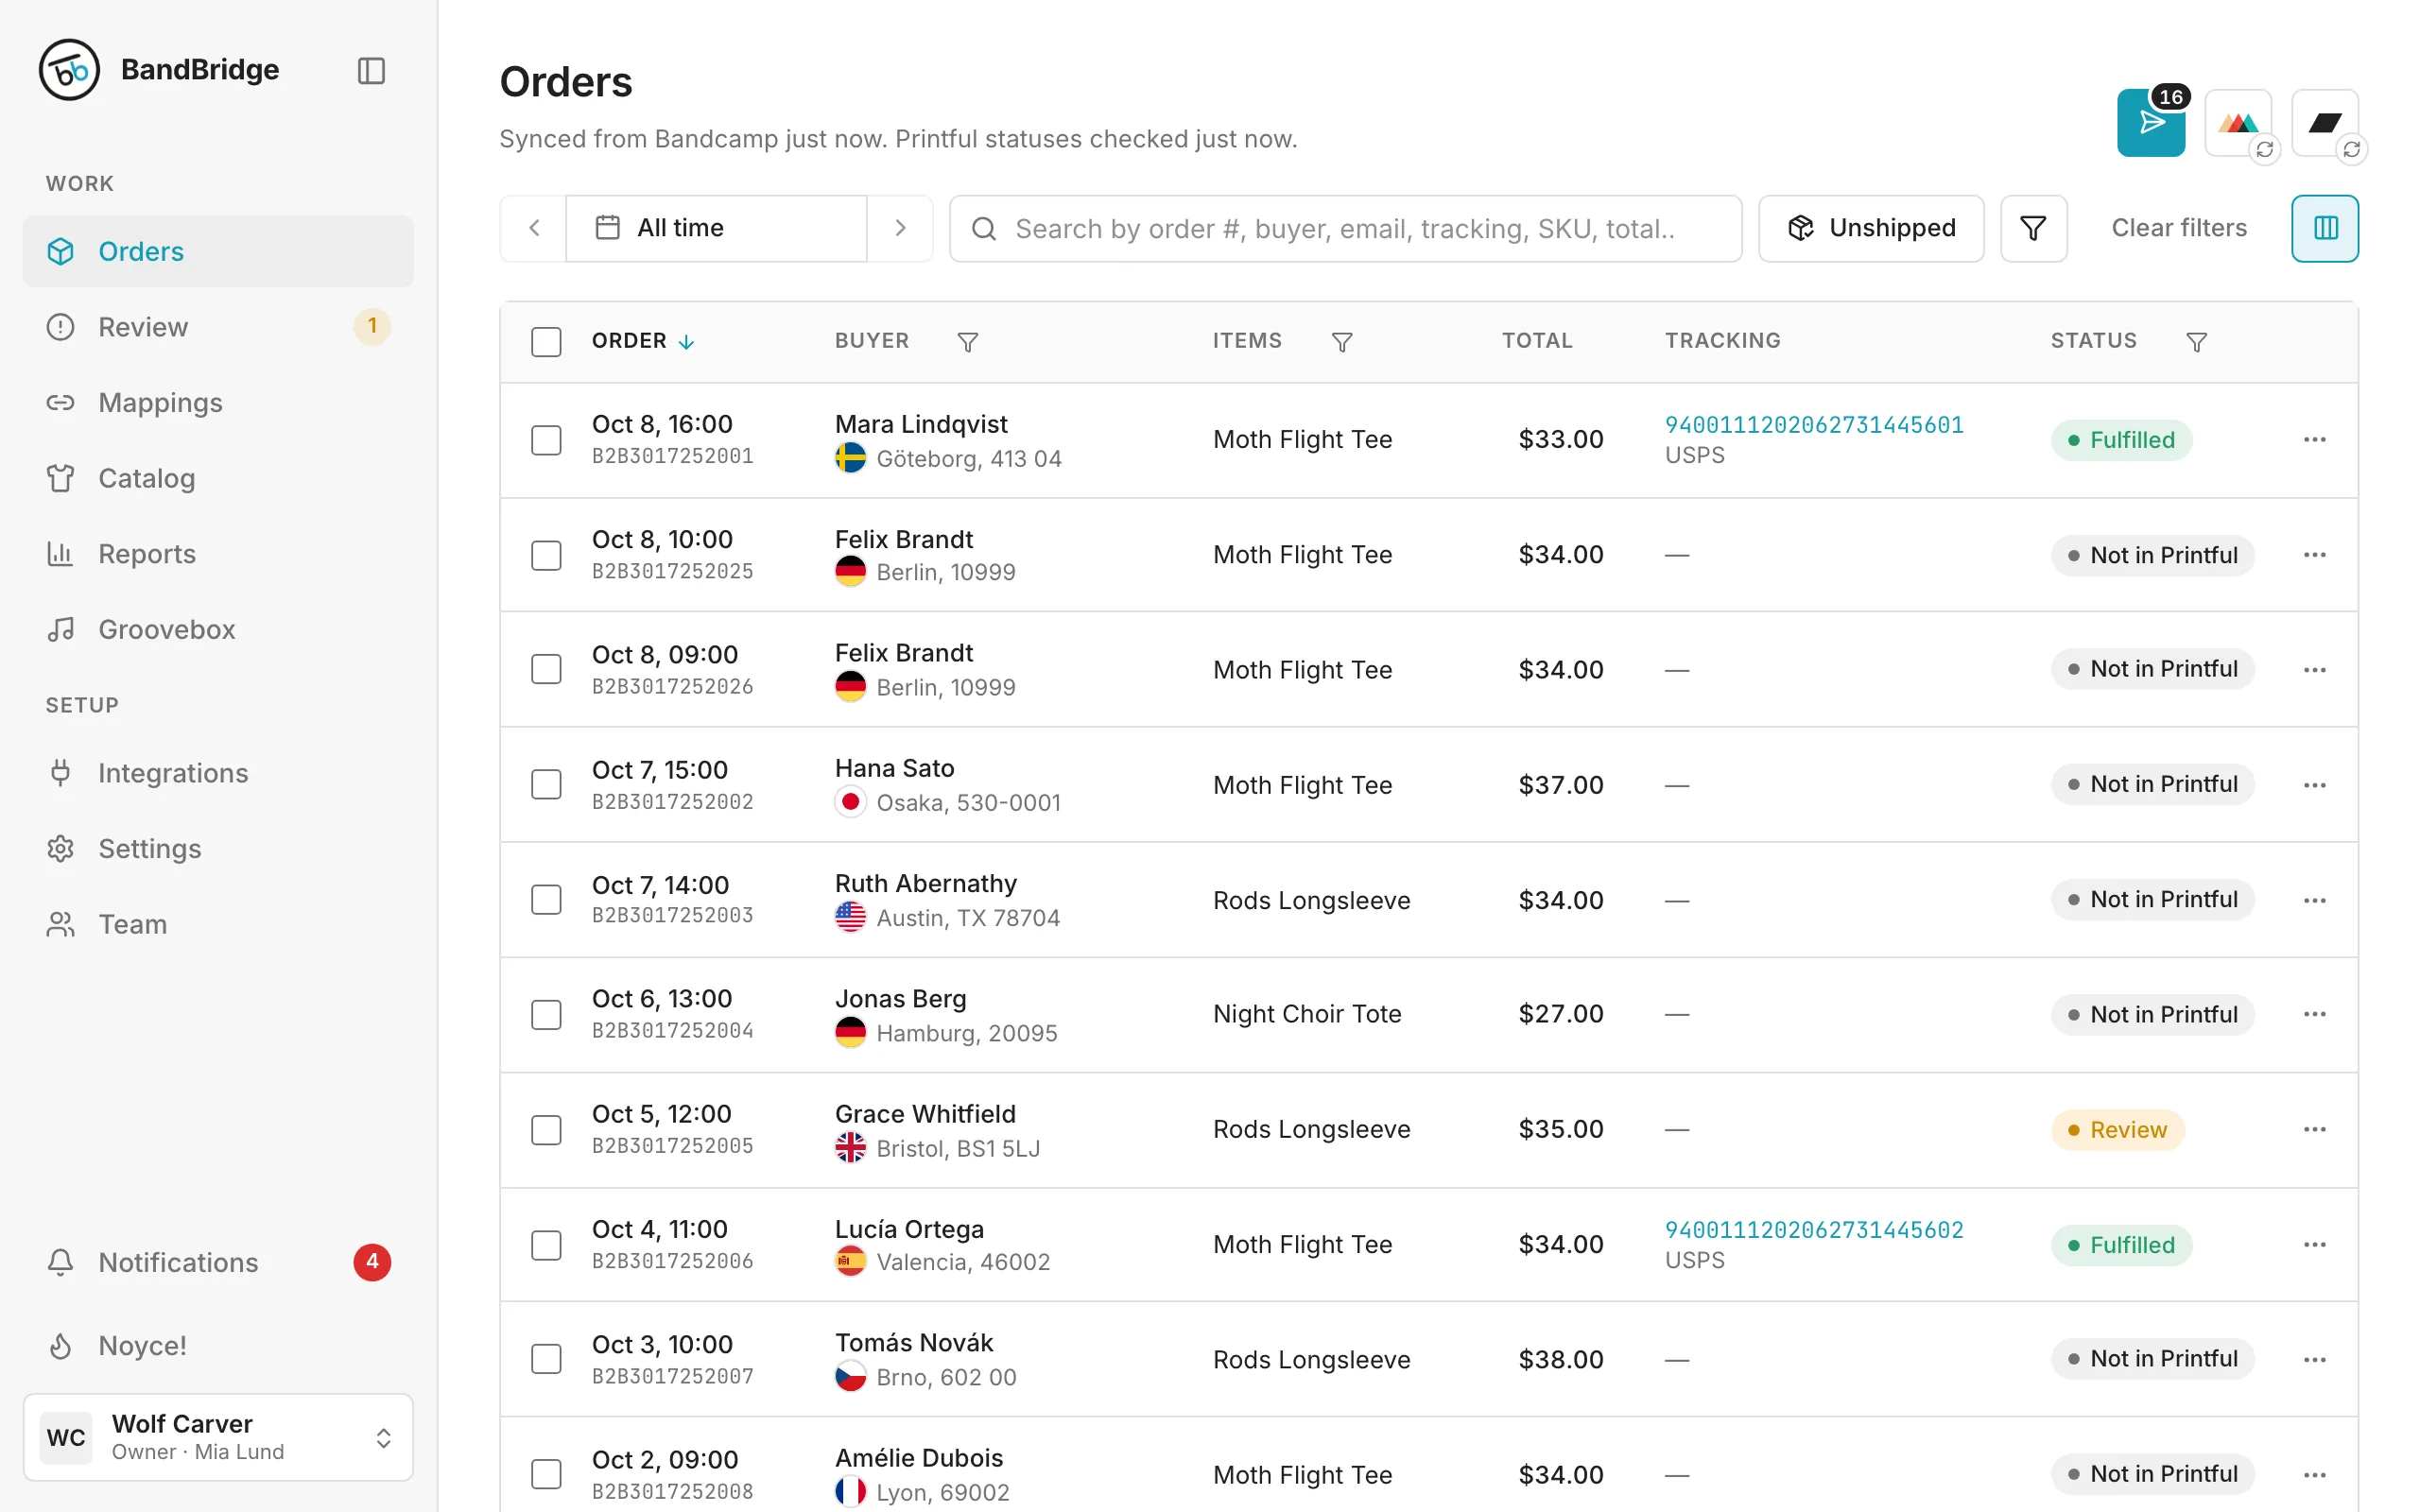Click the Hana Sato buyer name
This screenshot has width=2420, height=1512.
tap(894, 768)
